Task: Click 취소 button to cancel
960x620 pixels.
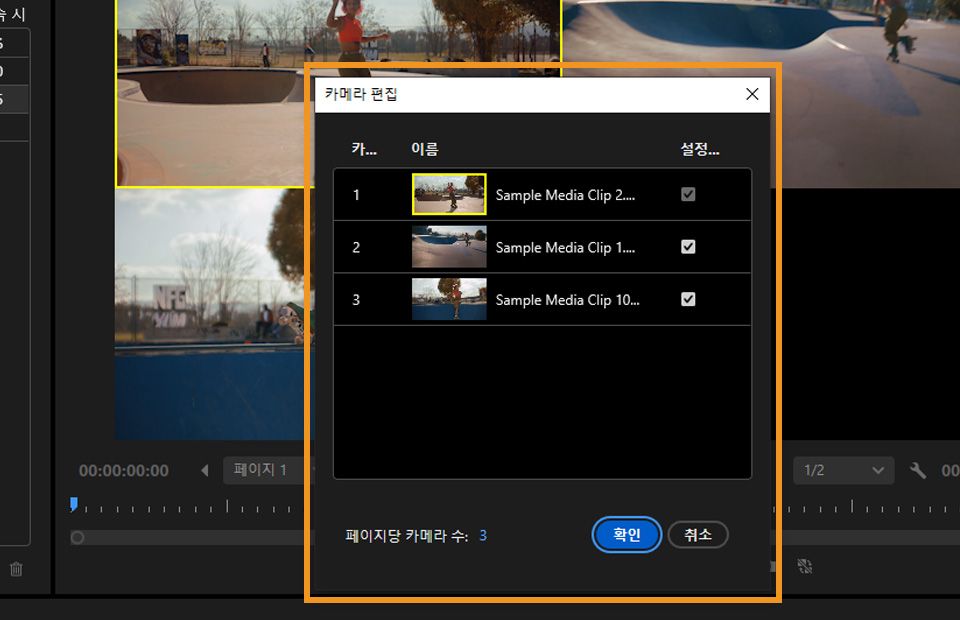Action: tap(698, 534)
